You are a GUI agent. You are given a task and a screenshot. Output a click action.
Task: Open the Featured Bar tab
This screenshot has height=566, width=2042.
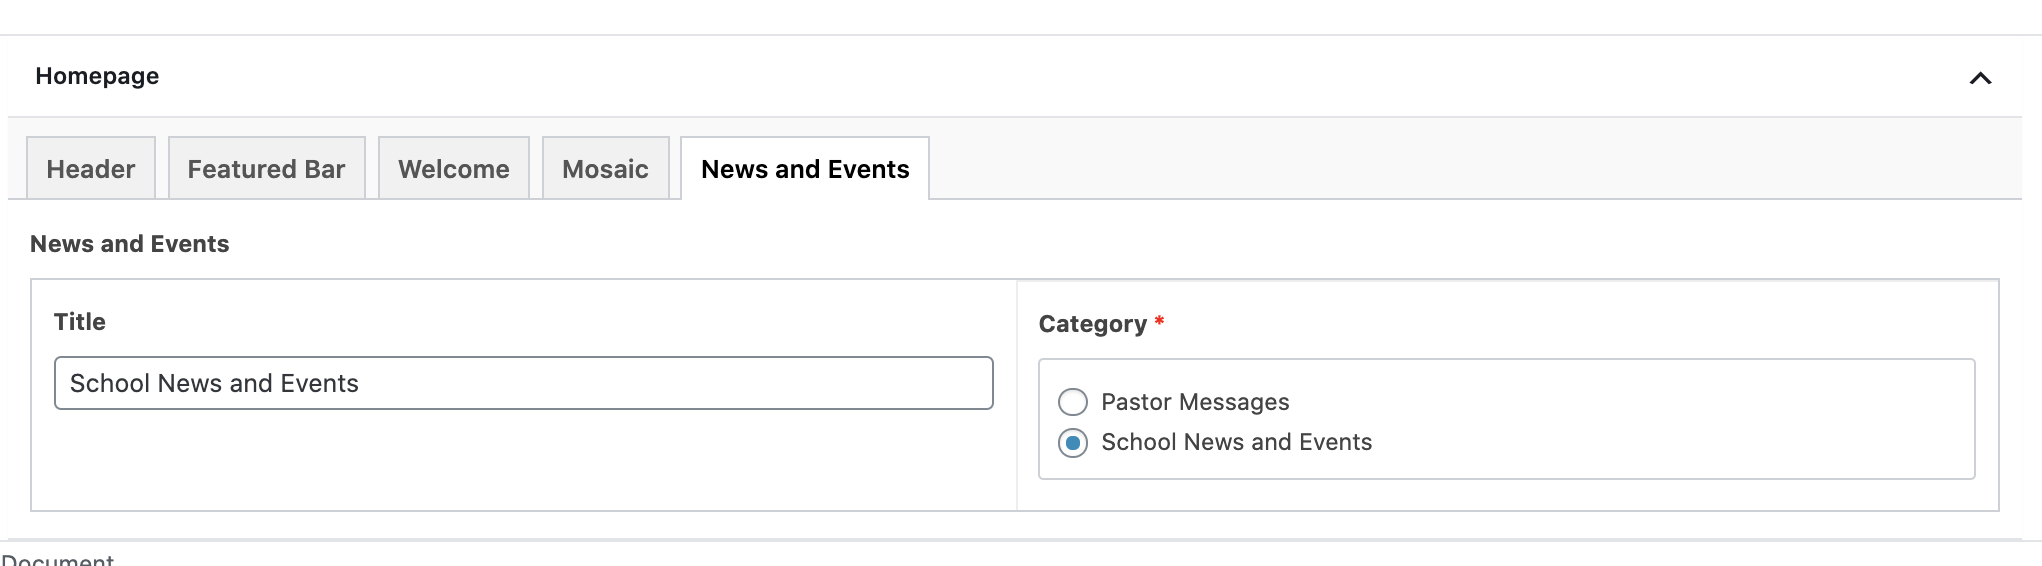click(x=266, y=169)
